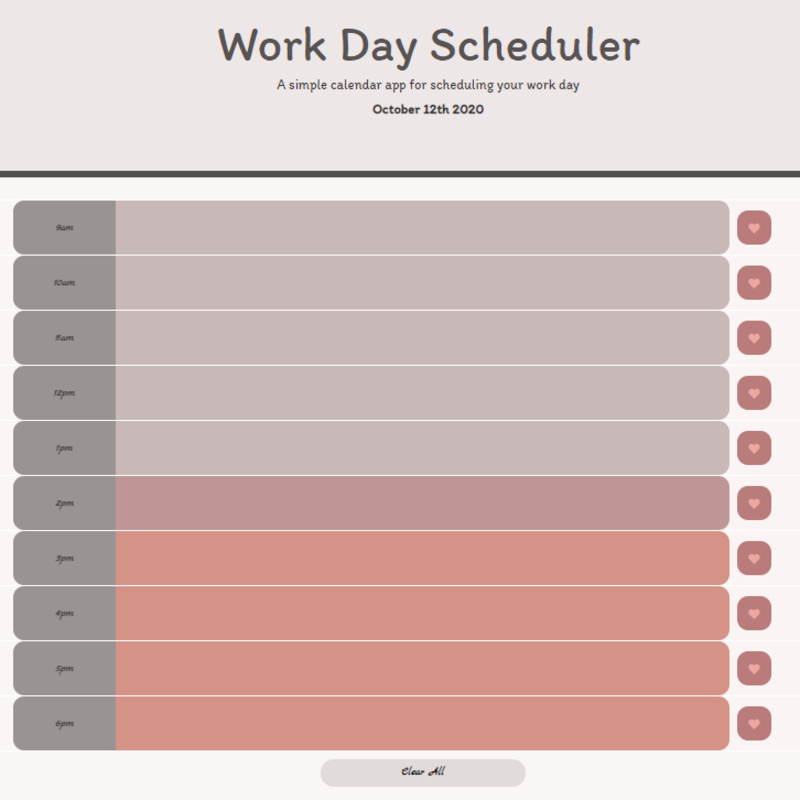Click the 11am text entry area

420,337
